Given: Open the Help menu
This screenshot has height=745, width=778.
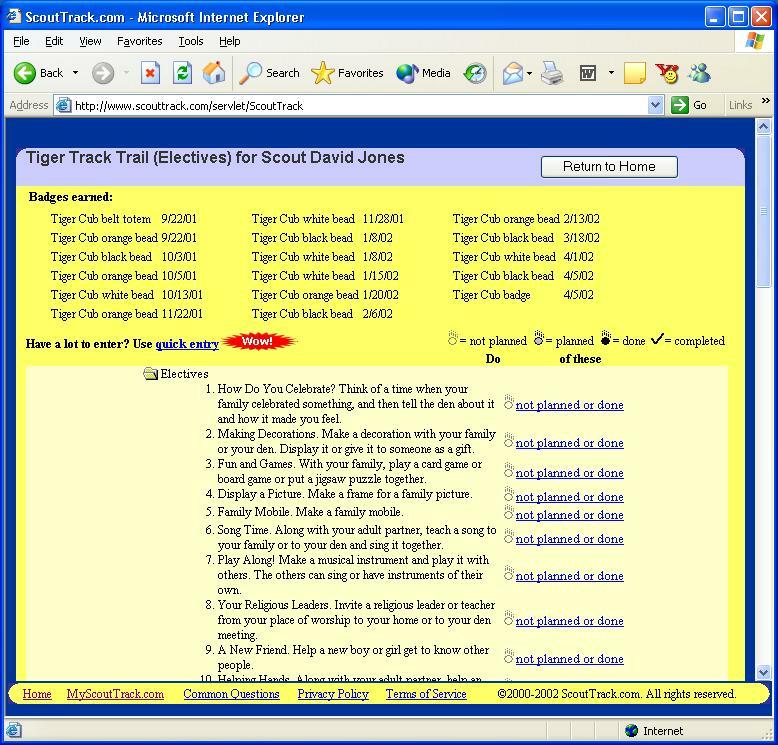Looking at the screenshot, I should click(x=229, y=41).
